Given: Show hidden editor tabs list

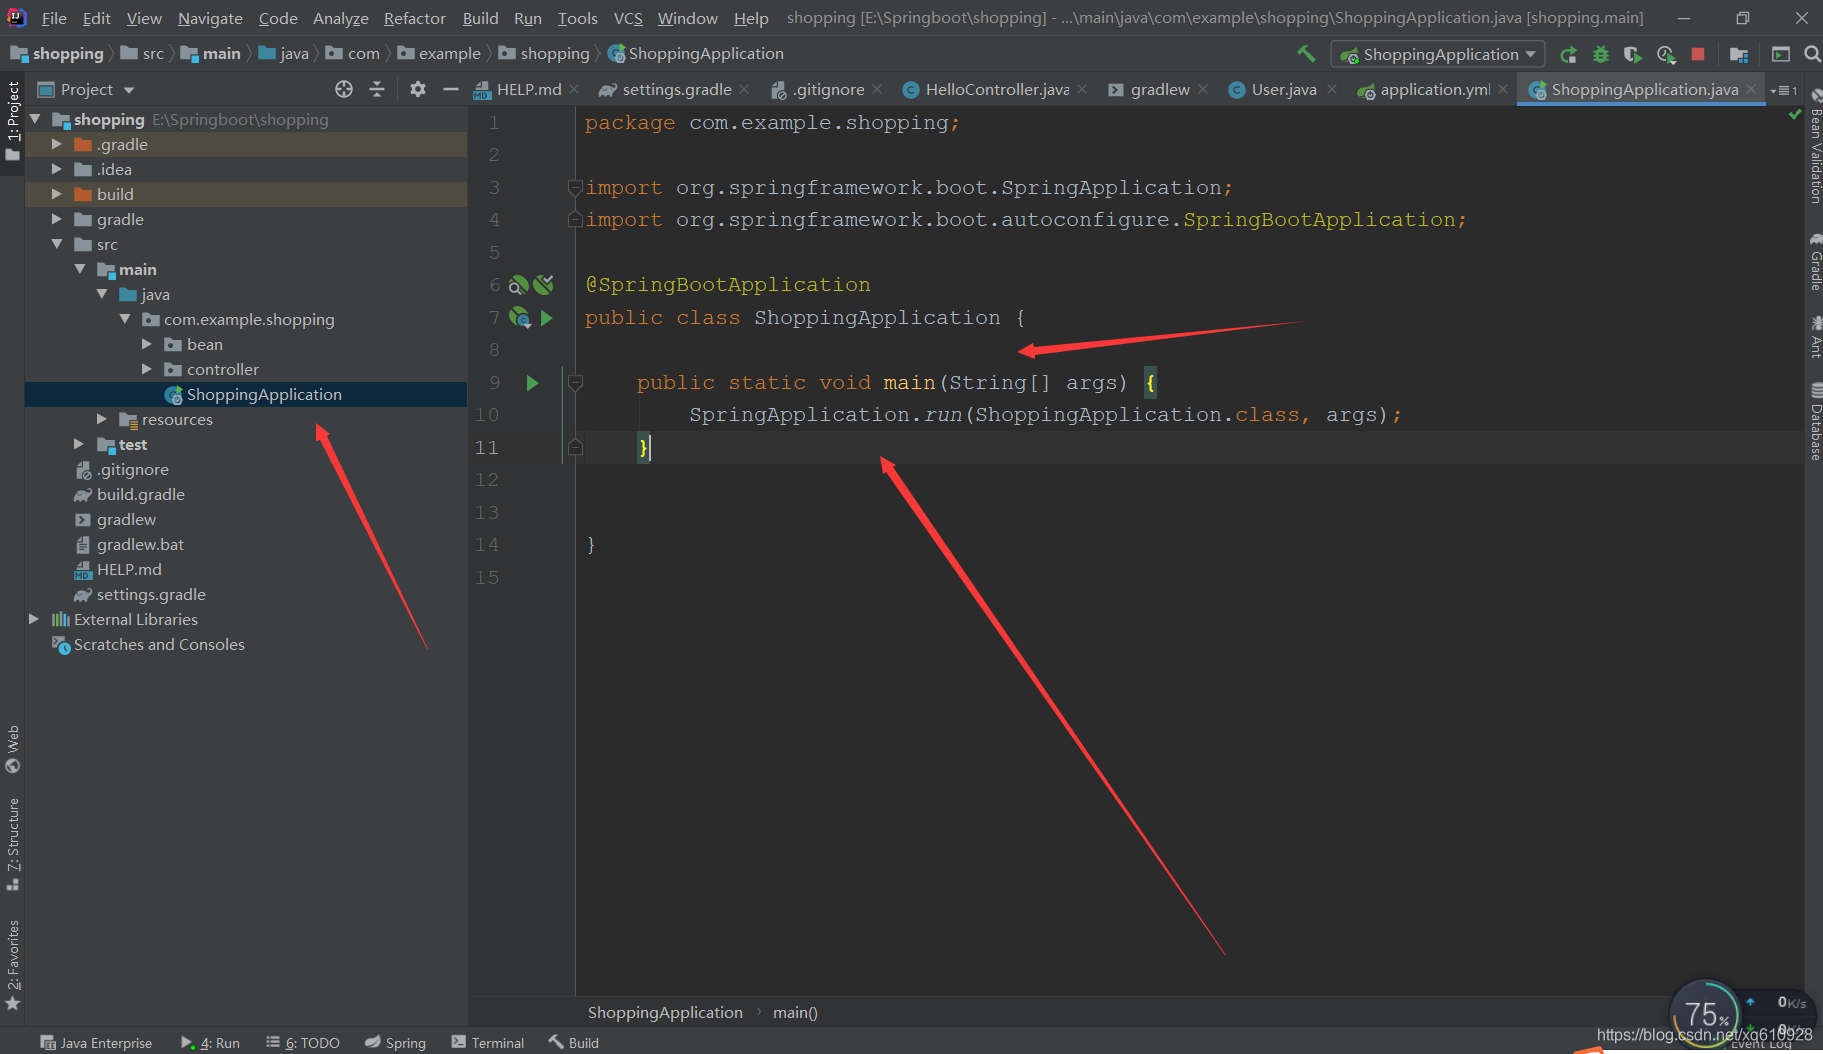Looking at the screenshot, I should (x=1783, y=90).
